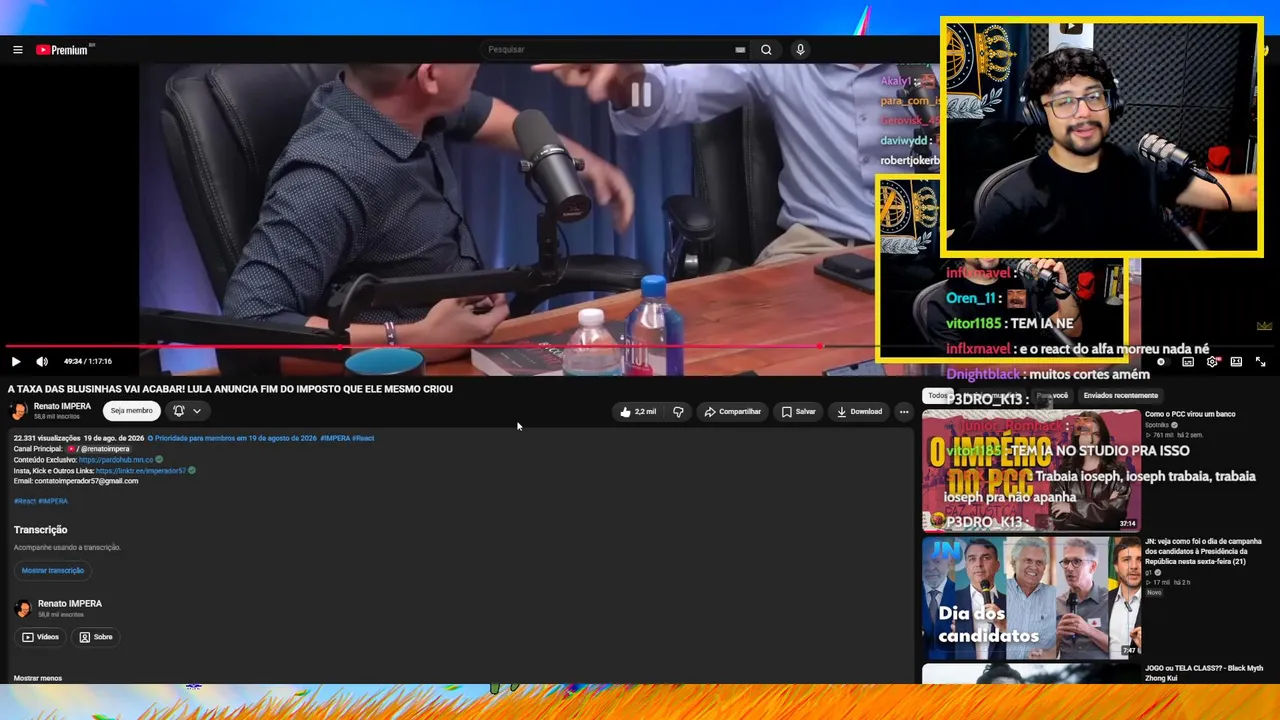Click the notification bell icon
This screenshot has height=720, width=1280.
pos(178,411)
